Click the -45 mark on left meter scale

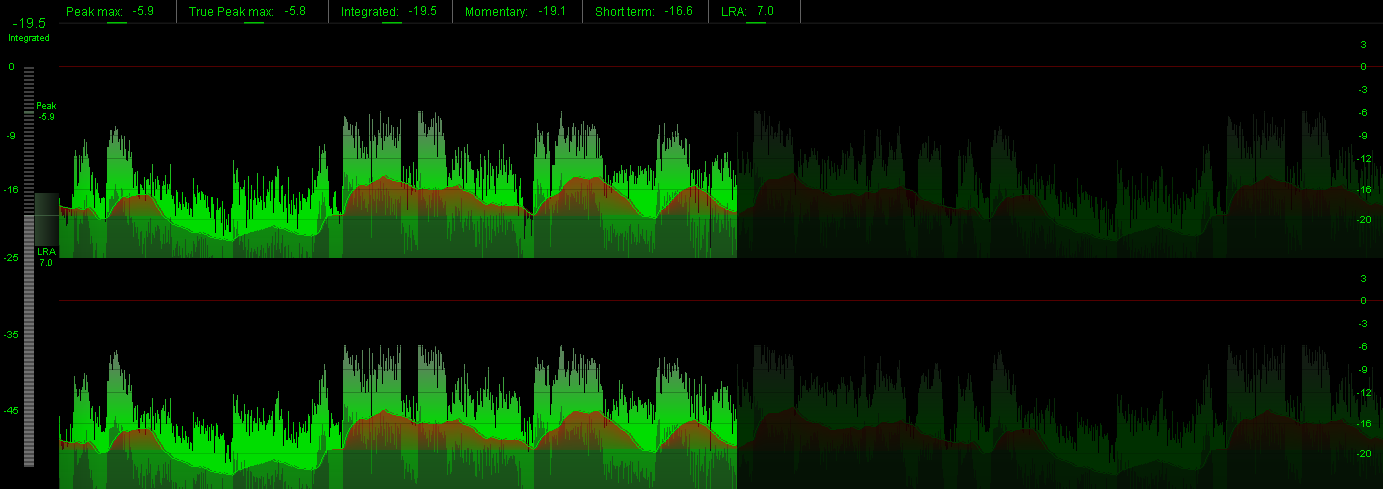pos(10,411)
